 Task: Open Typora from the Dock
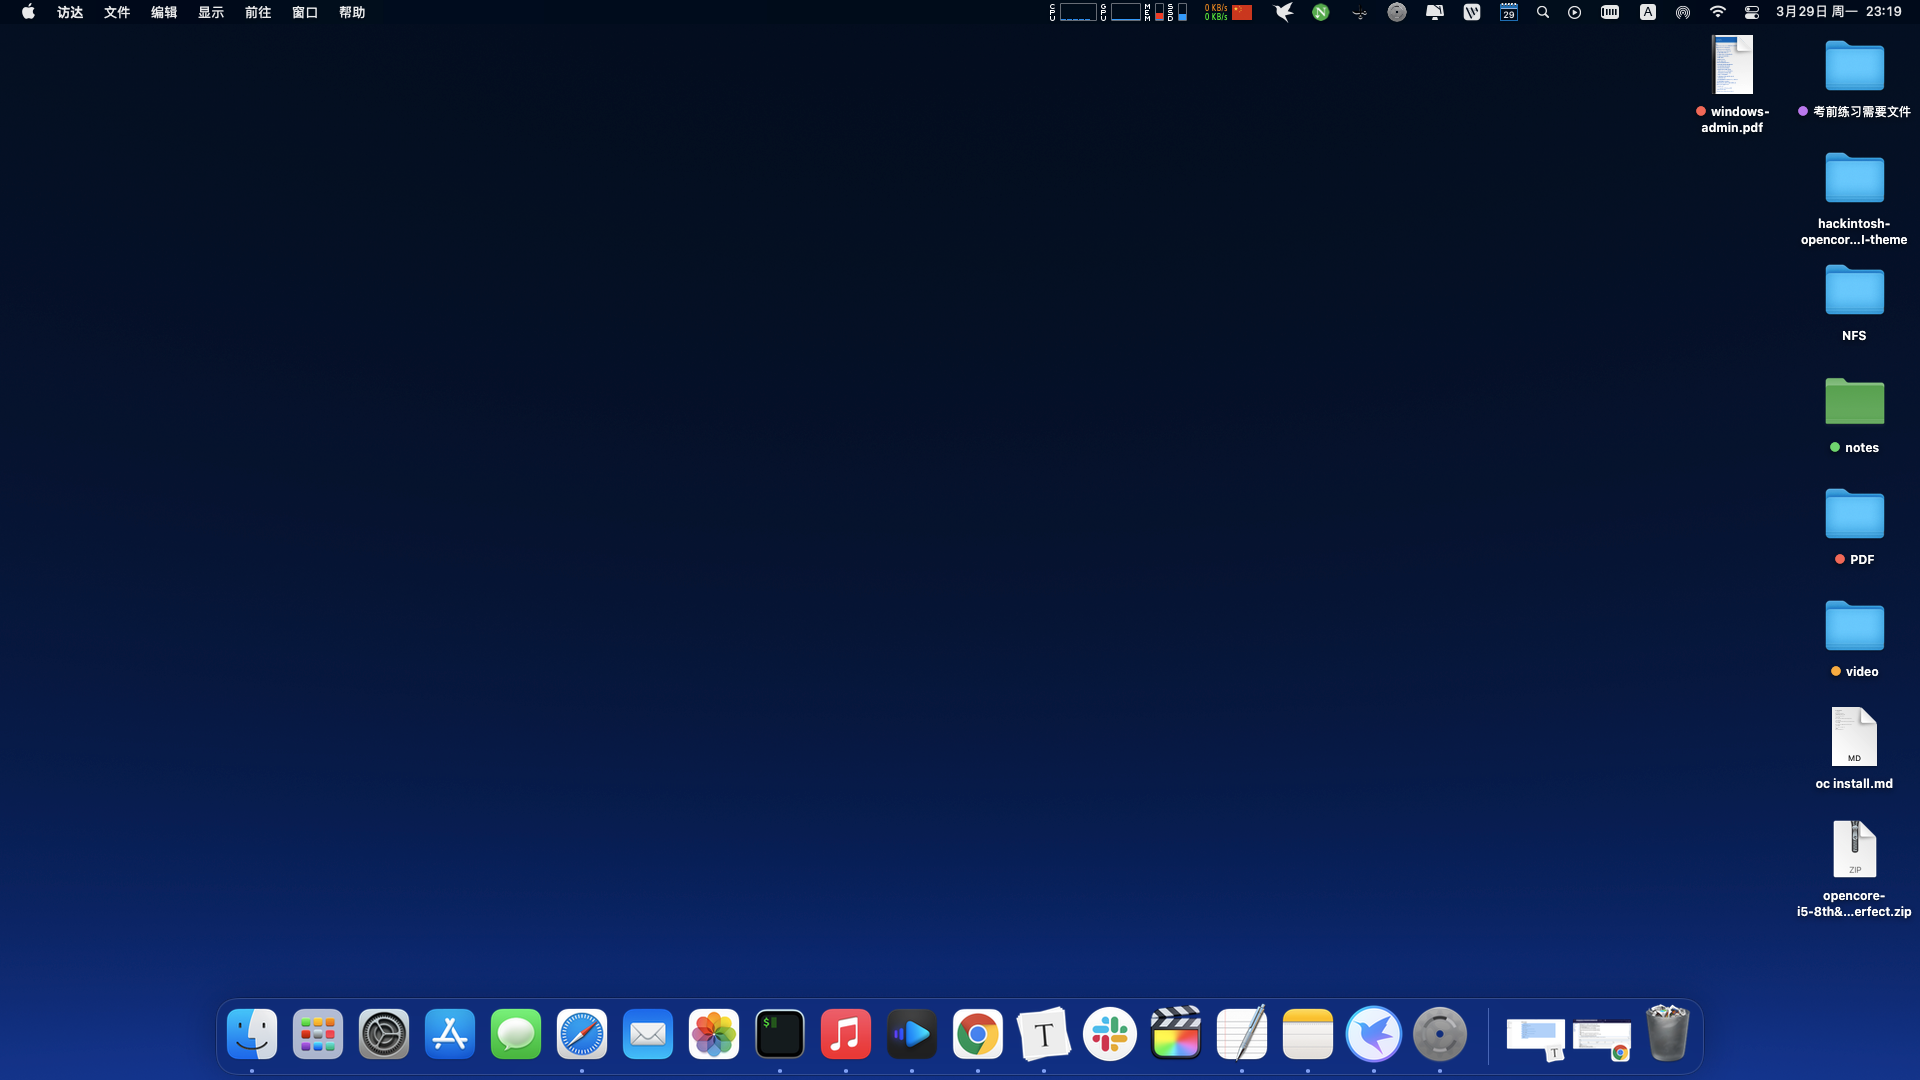click(1044, 1034)
